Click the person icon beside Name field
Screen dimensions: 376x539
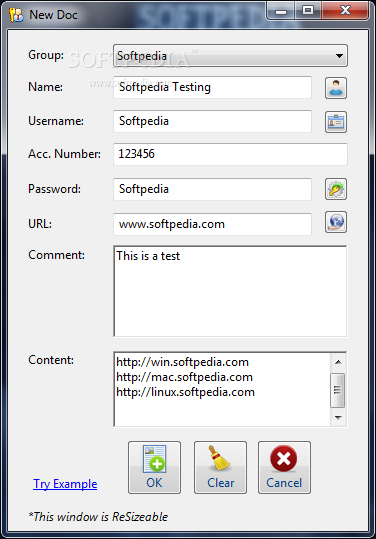336,88
